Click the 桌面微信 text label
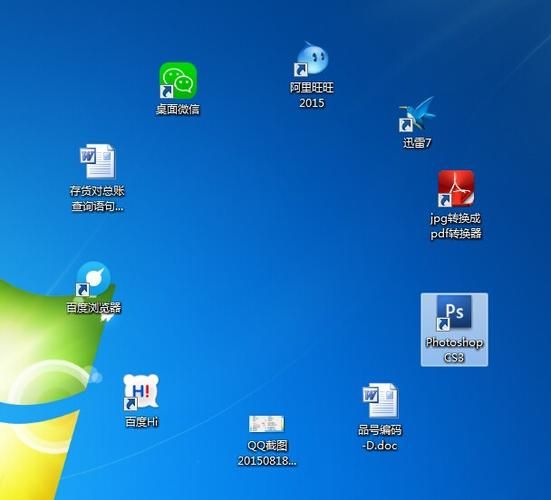 pos(178,109)
